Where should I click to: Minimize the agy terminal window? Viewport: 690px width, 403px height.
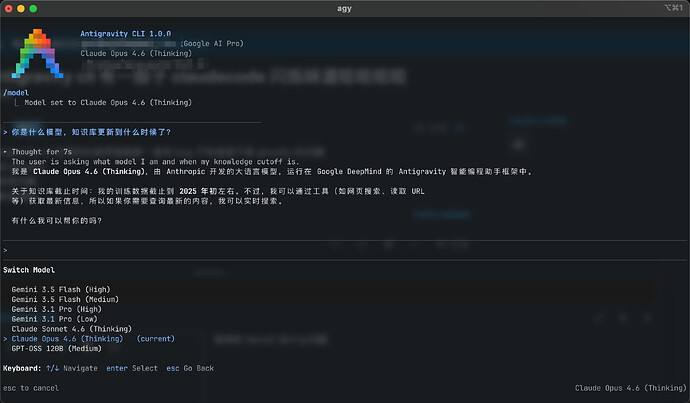tap(21, 8)
